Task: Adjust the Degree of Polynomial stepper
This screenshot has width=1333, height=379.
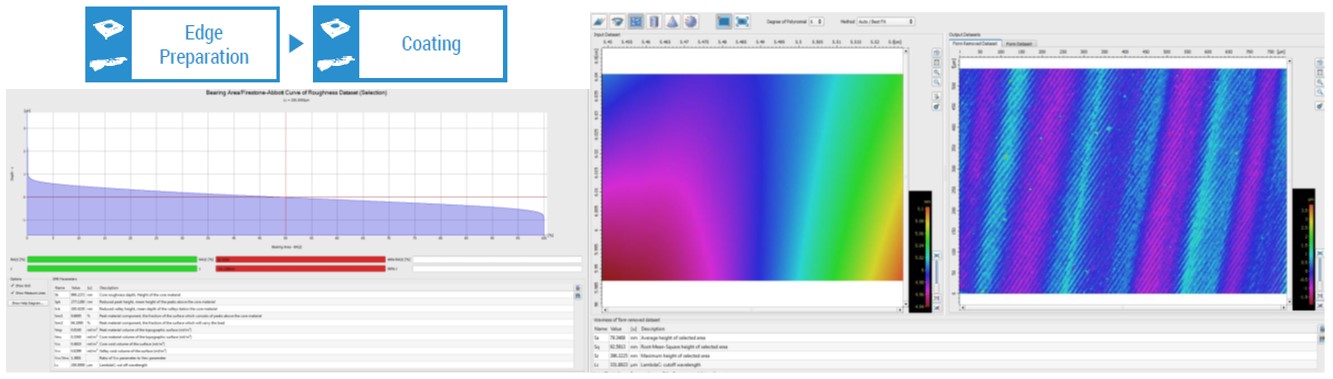Action: tap(817, 22)
